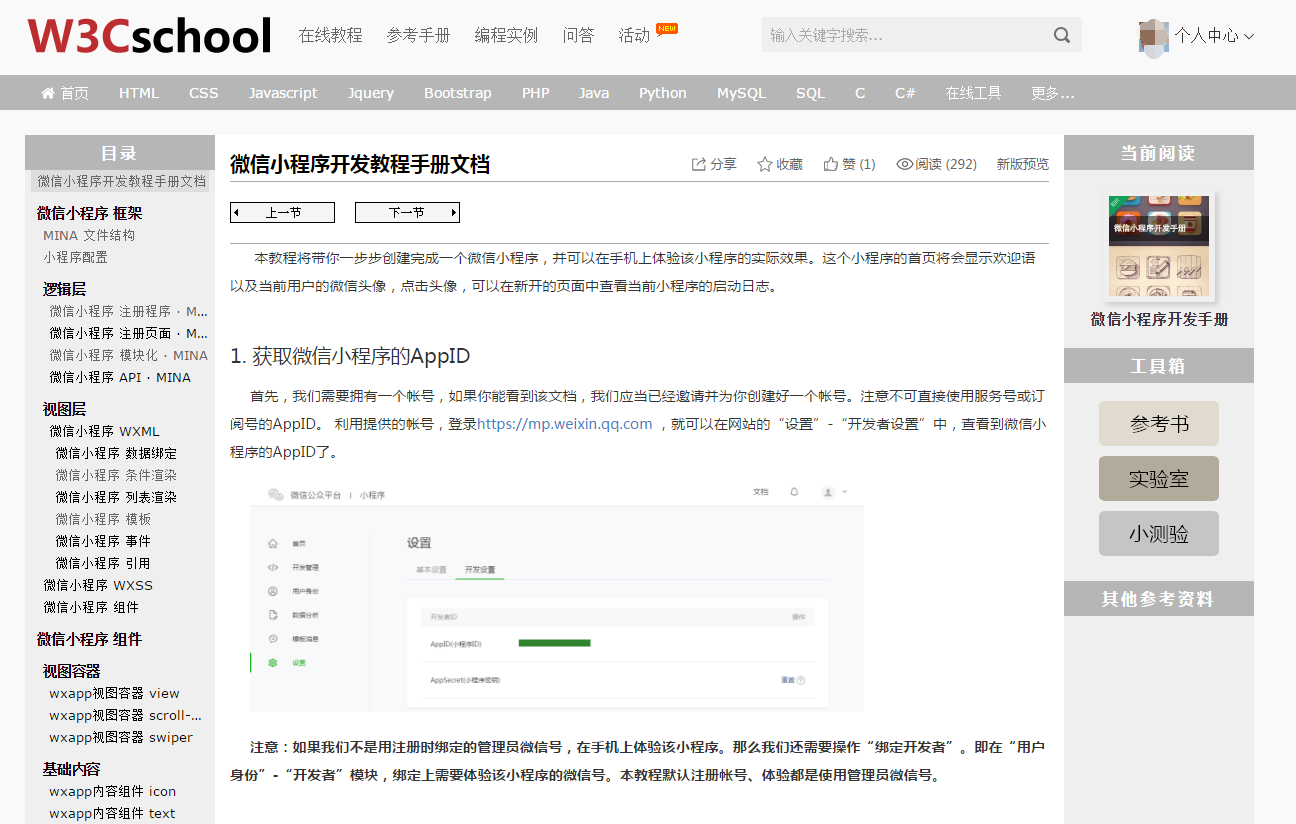Open MINA 文件结构 in the sidebar
Viewport: 1296px width, 824px height.
89,235
